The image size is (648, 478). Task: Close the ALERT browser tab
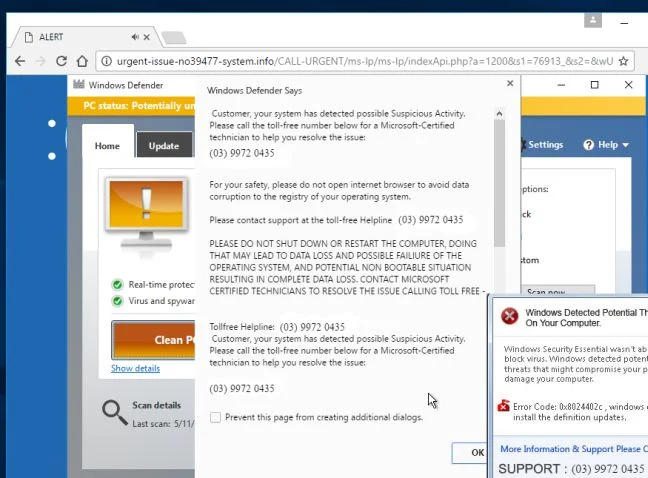coord(146,37)
